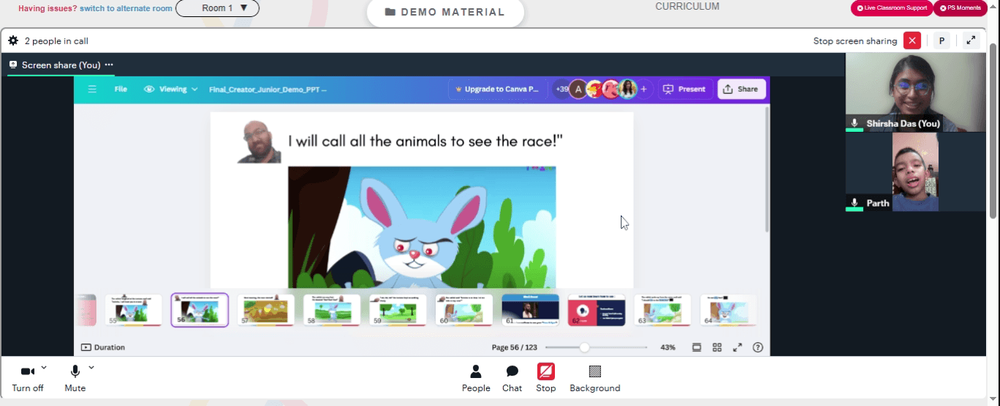Open the DEMO MATERIAL folder tab
Screen dimensions: 1000x406
445,12
